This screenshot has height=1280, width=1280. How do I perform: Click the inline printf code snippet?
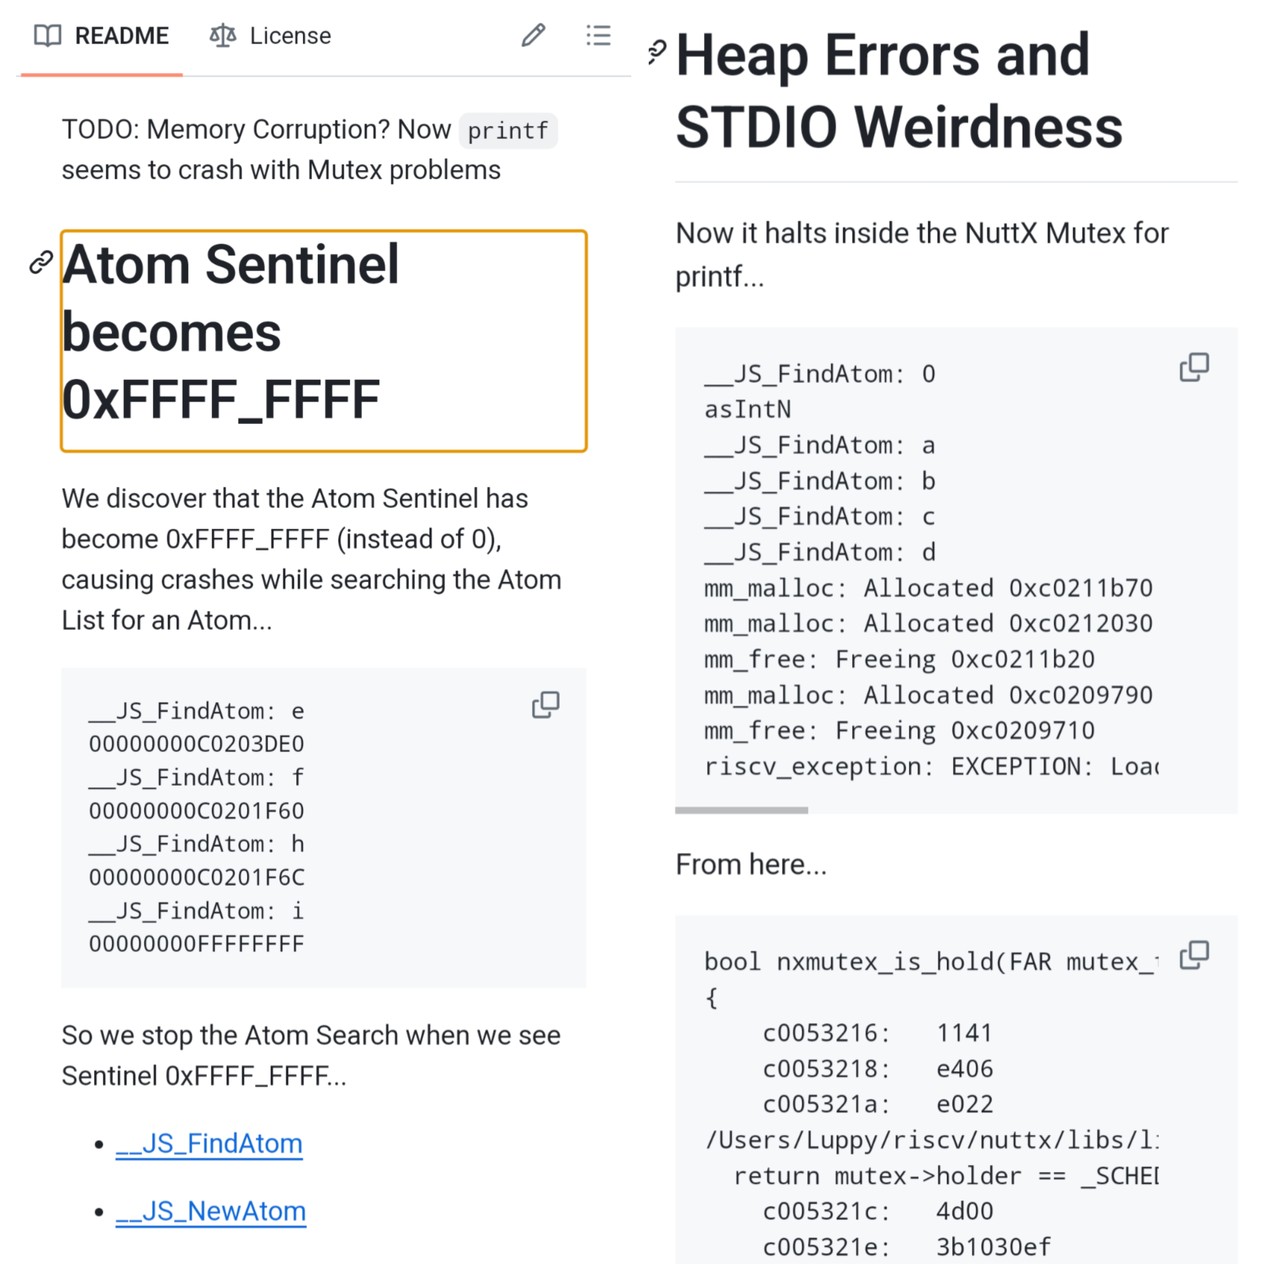tap(508, 131)
